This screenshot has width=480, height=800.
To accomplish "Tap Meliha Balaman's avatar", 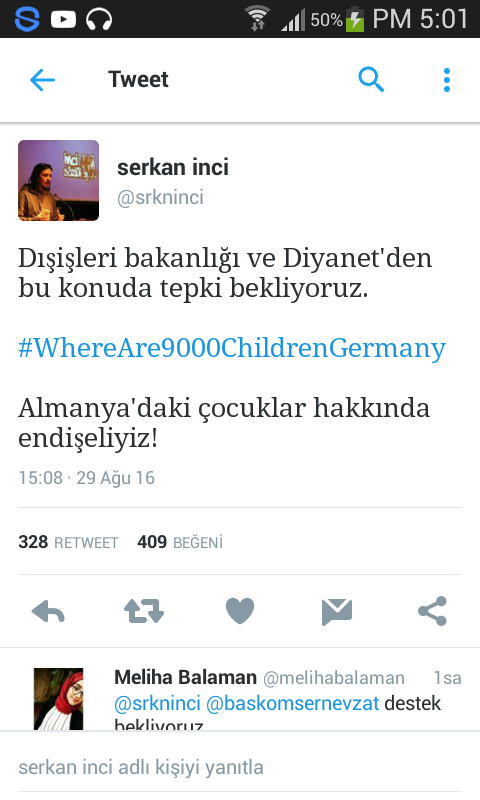I will (58, 698).
